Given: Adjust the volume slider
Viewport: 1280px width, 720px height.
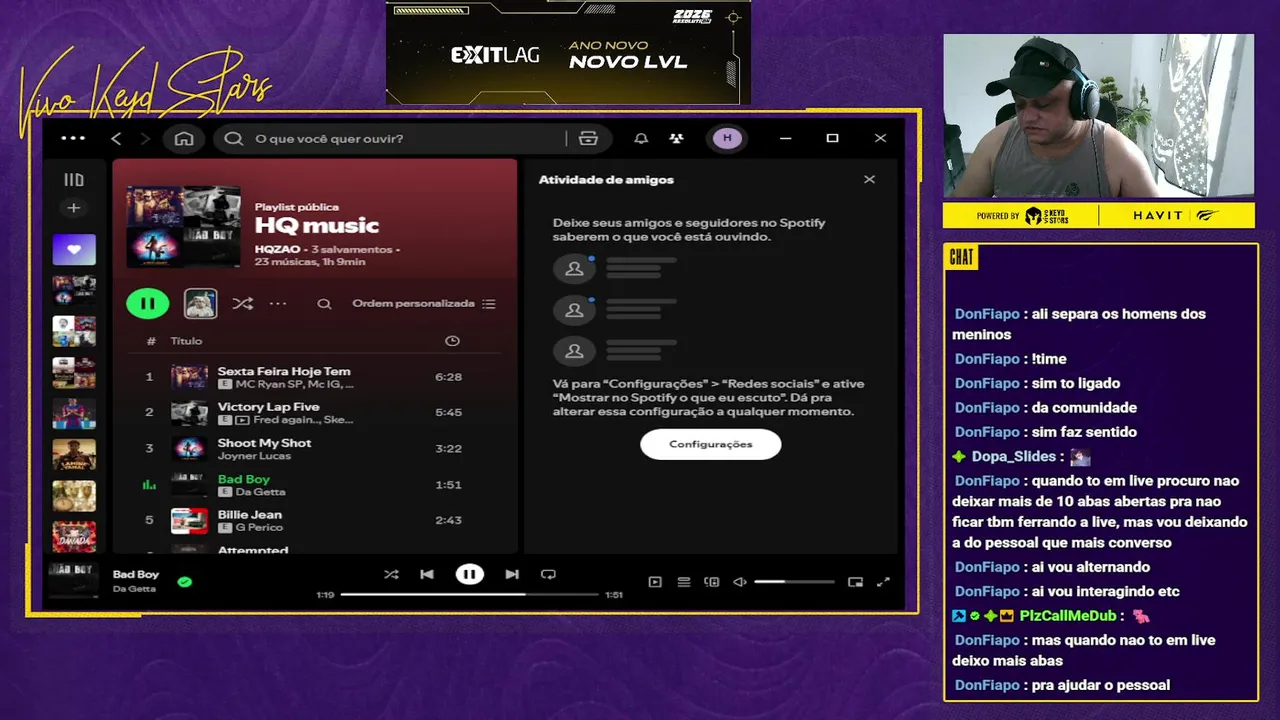Looking at the screenshot, I should (x=794, y=582).
